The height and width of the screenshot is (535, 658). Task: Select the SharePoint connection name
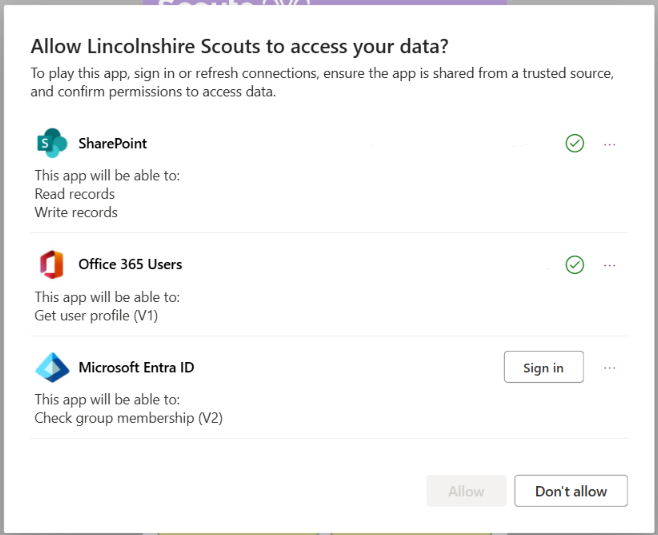point(112,144)
